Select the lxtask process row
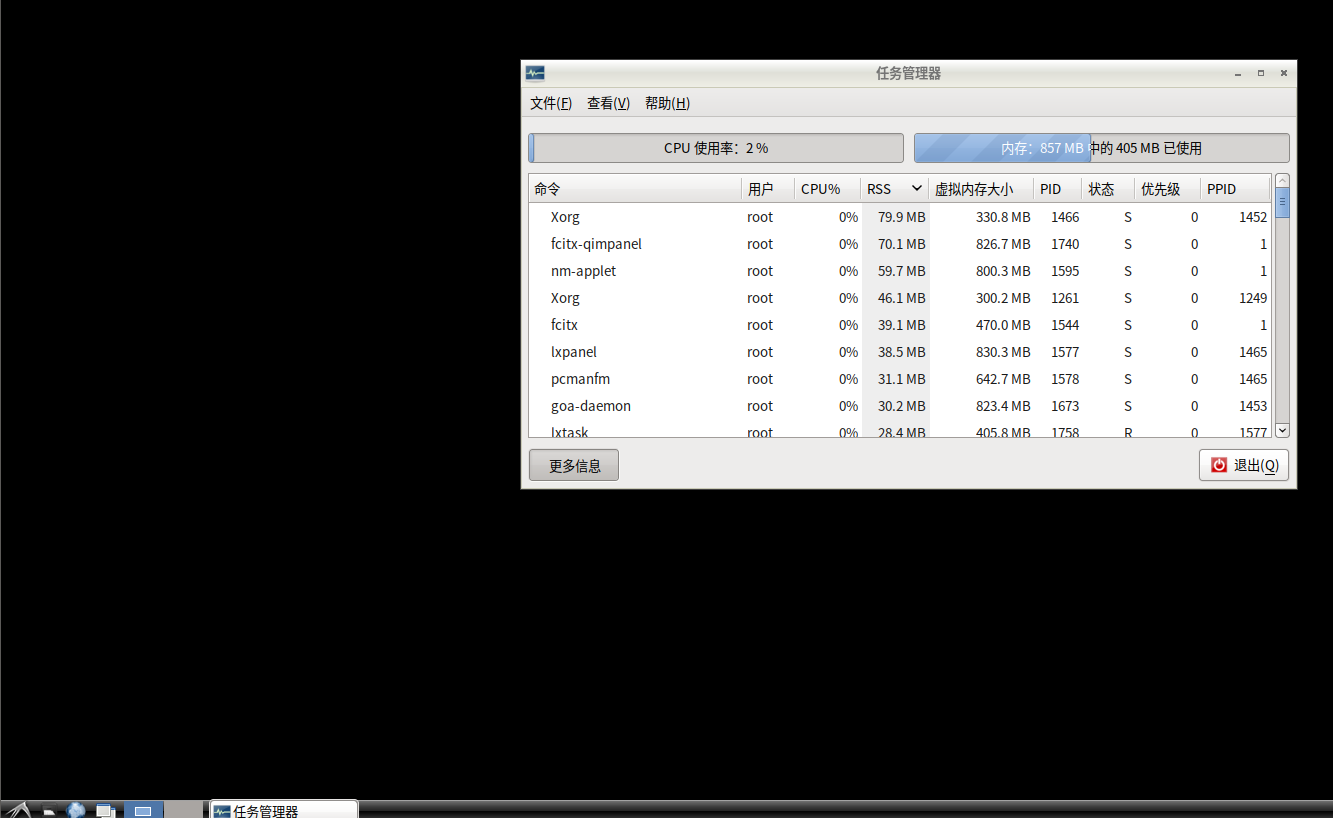 [x=900, y=430]
